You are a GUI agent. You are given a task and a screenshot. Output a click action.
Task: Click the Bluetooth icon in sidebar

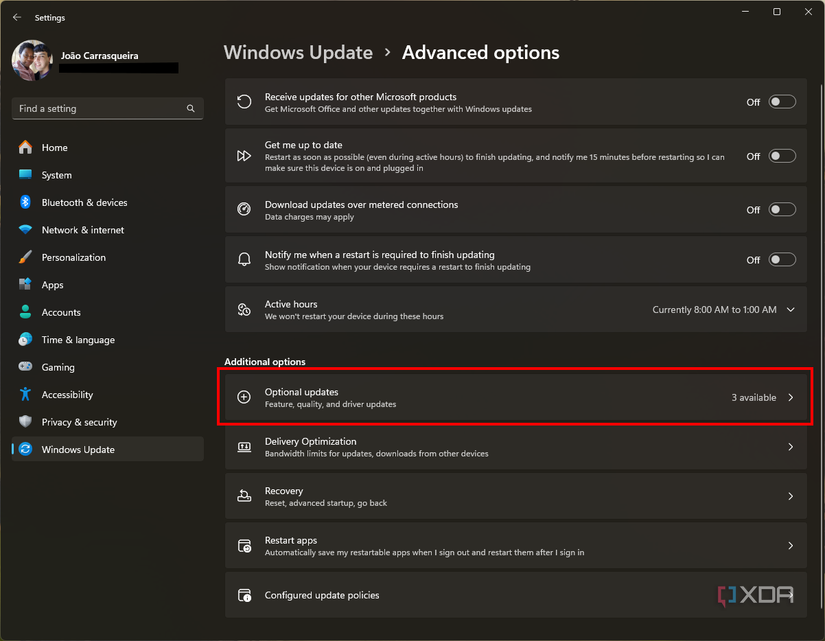(25, 202)
